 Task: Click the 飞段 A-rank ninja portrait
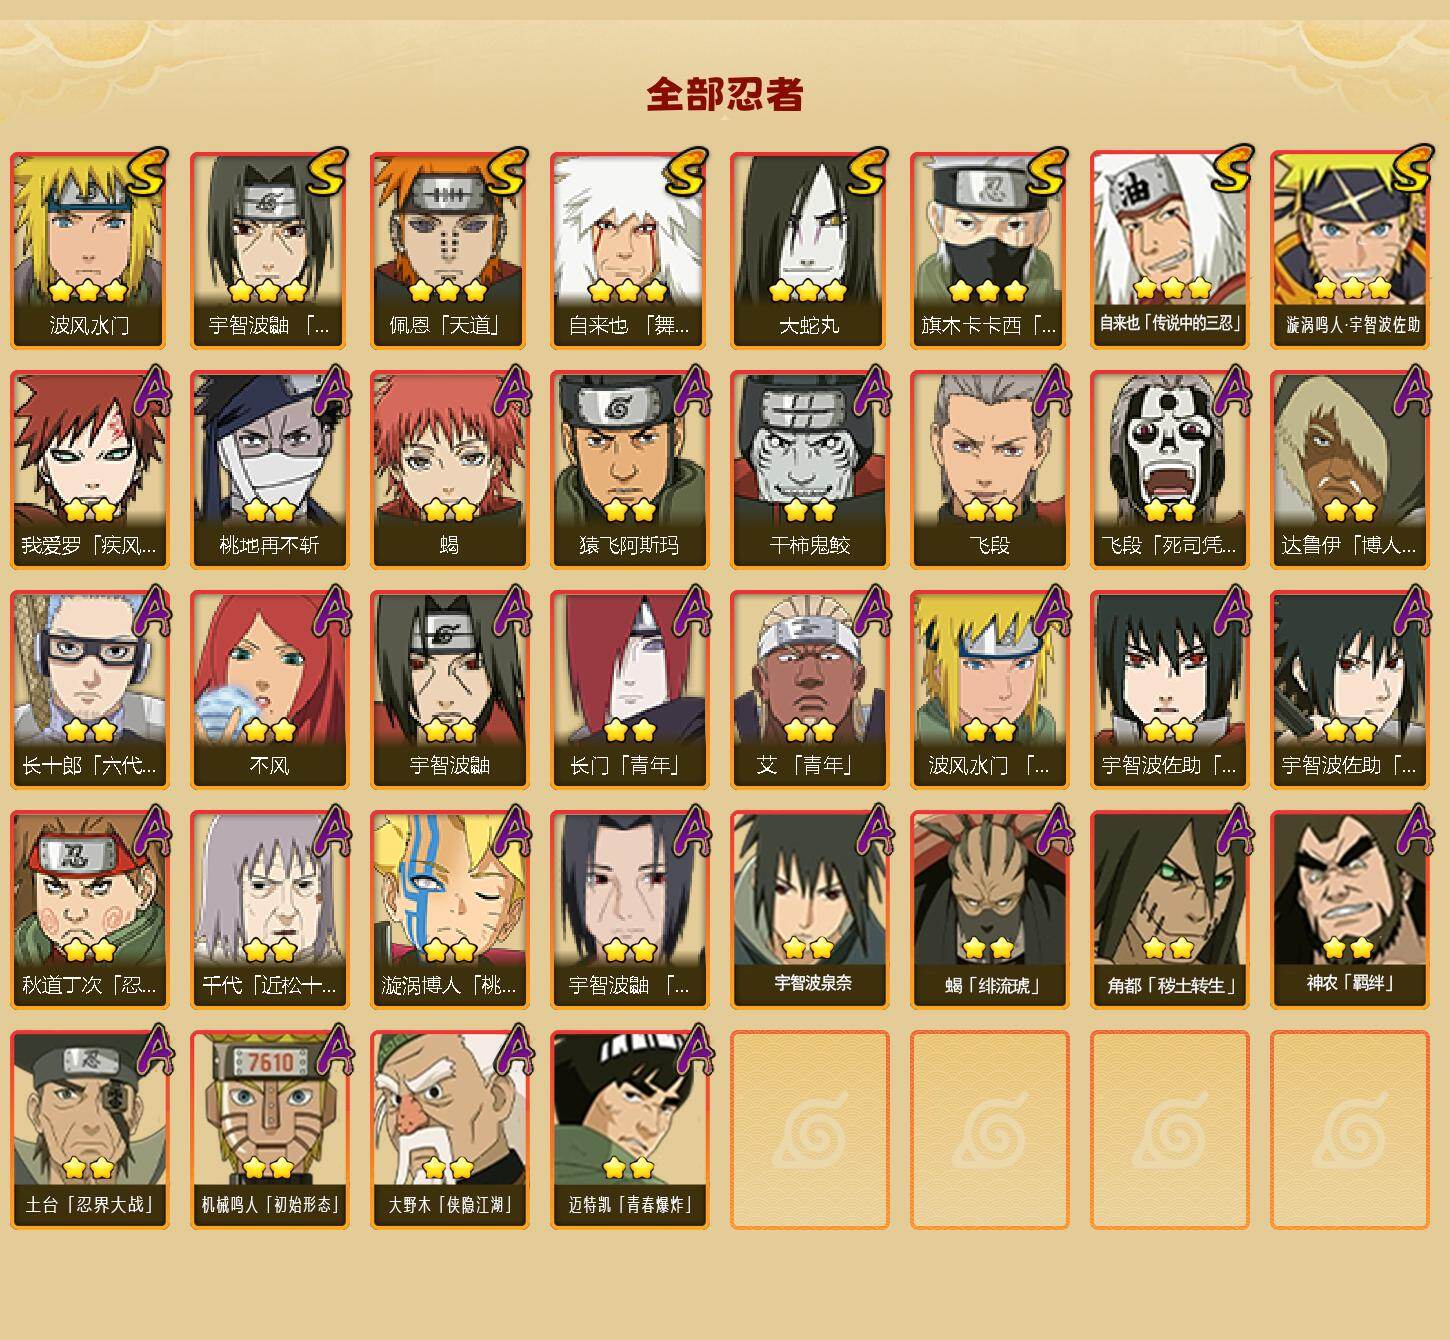989,470
